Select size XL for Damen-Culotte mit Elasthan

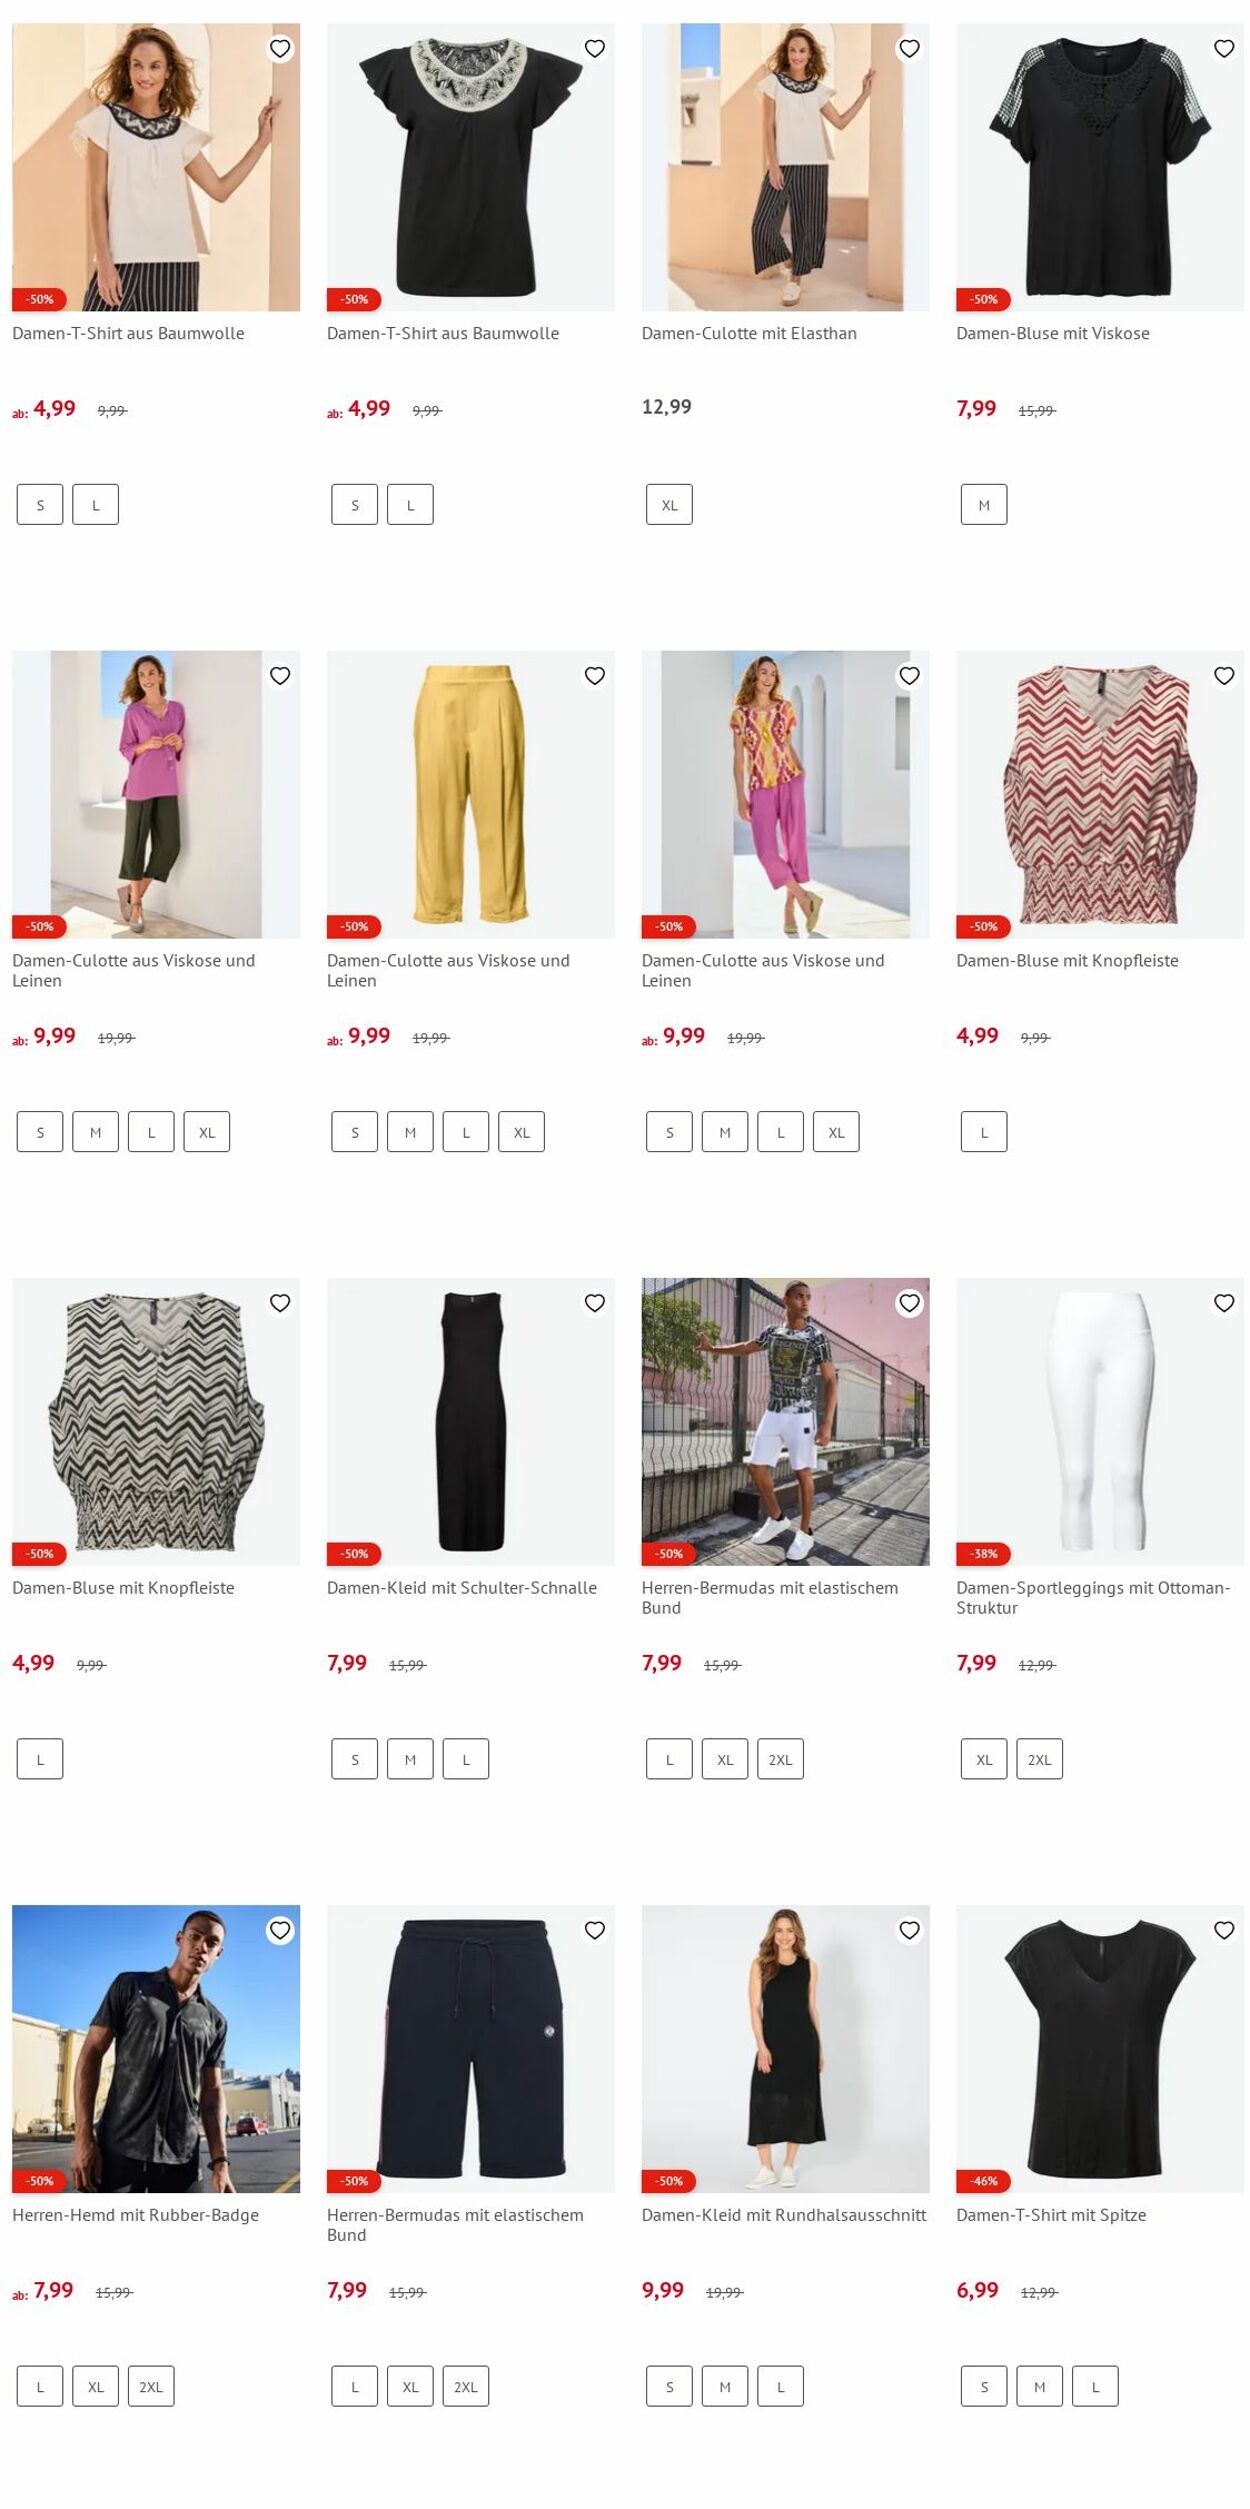(669, 505)
